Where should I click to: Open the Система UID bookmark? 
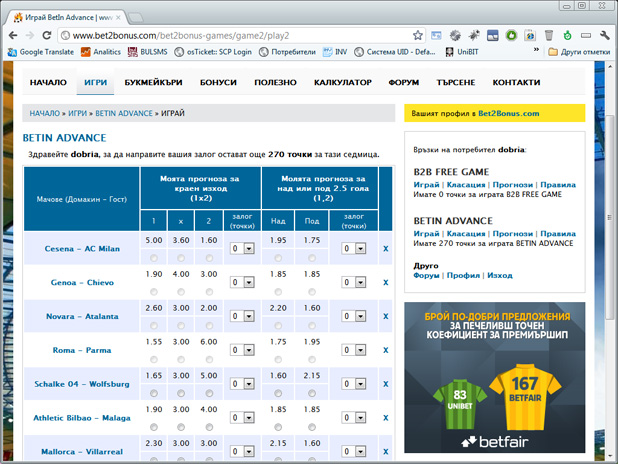tap(395, 52)
